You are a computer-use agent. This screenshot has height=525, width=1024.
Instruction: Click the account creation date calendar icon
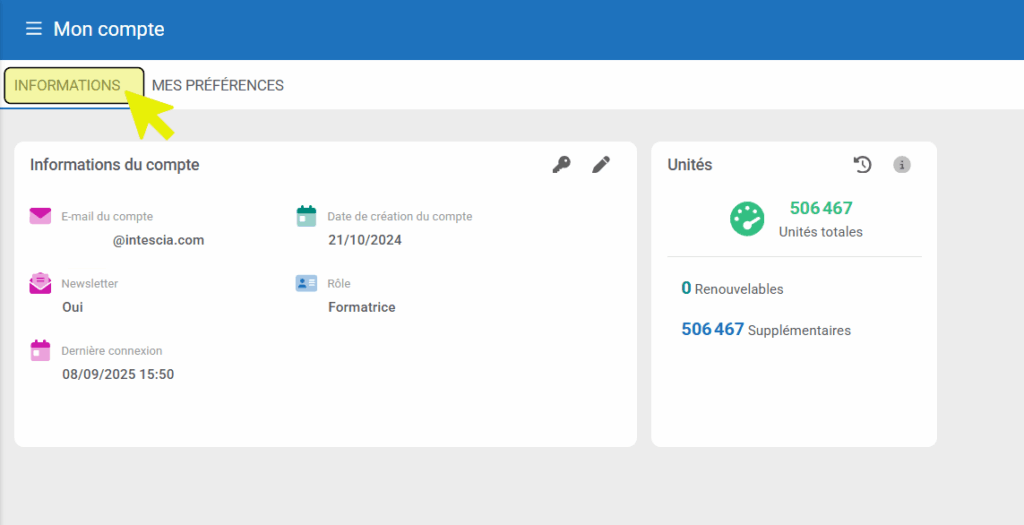pos(306,216)
